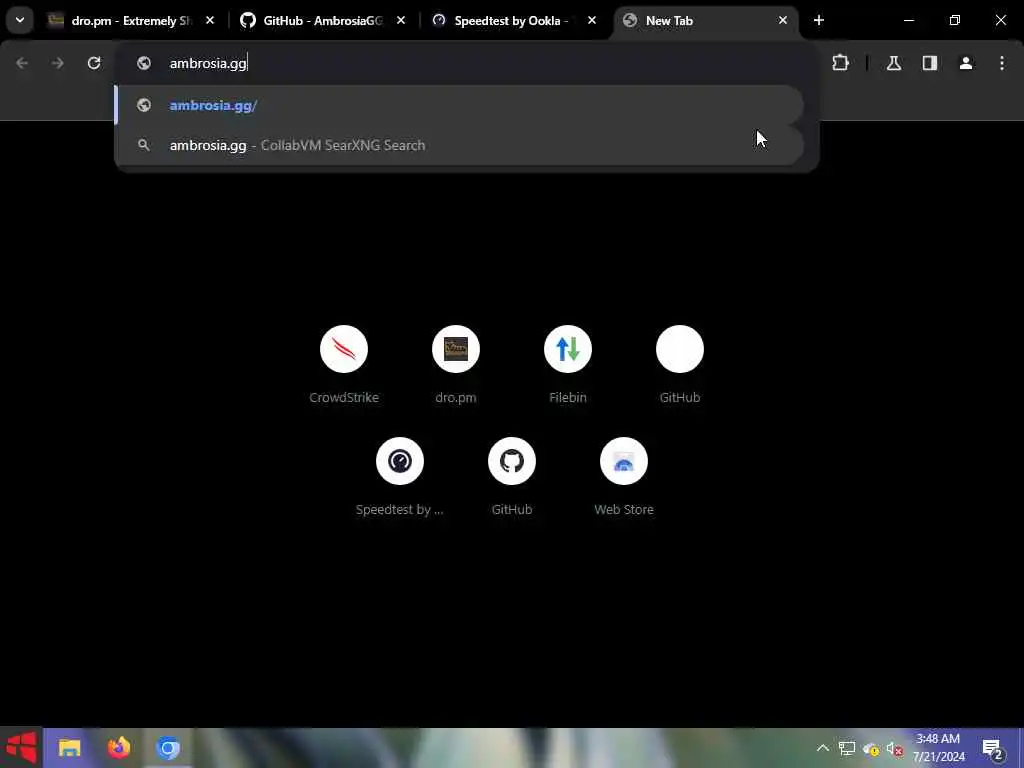Open the Web Store shortcut
Screen dimensions: 1024x768
(624, 477)
